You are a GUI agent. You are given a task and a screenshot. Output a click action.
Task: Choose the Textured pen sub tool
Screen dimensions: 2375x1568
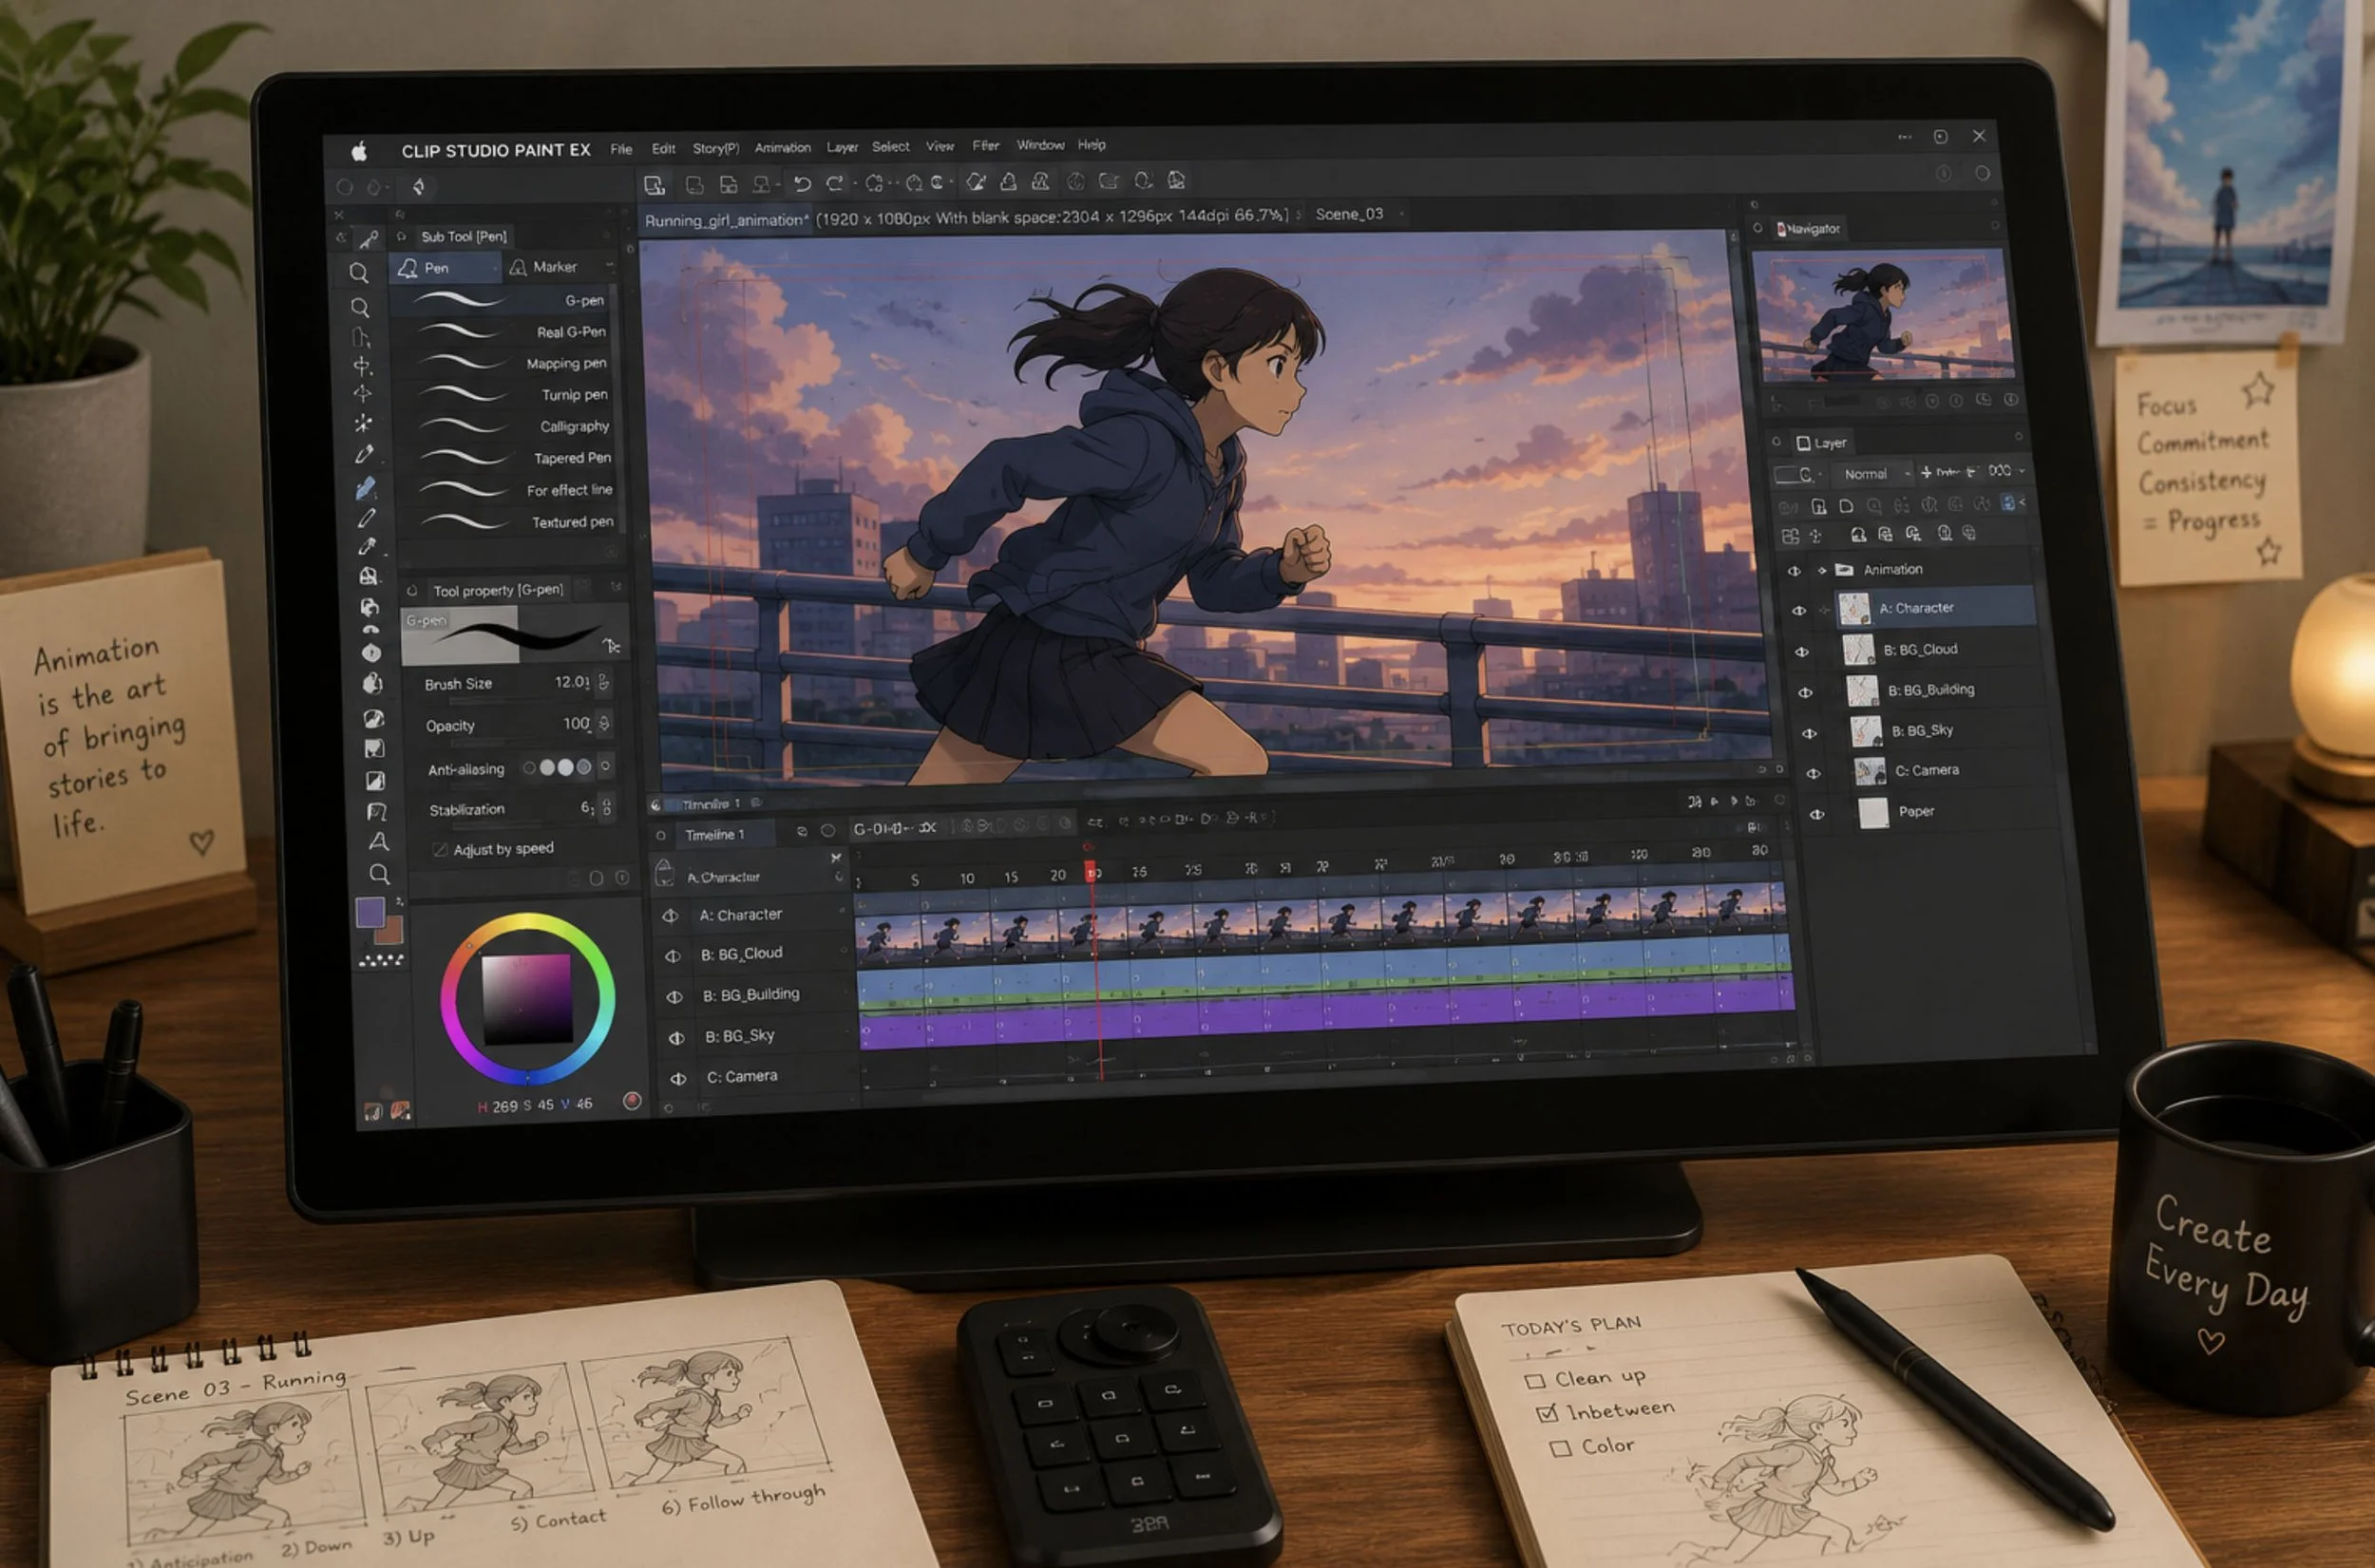pos(513,522)
